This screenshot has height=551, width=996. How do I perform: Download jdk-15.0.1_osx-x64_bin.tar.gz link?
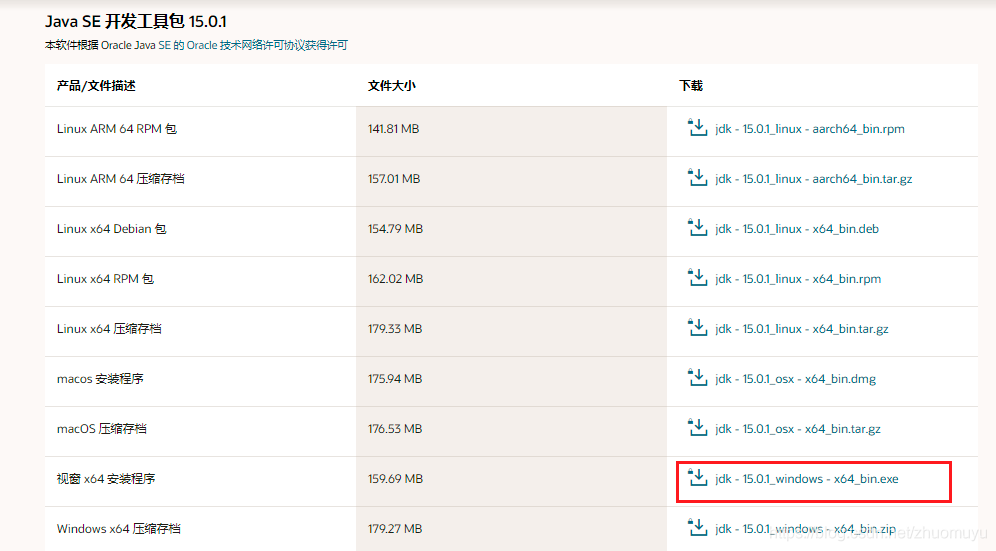coord(798,429)
